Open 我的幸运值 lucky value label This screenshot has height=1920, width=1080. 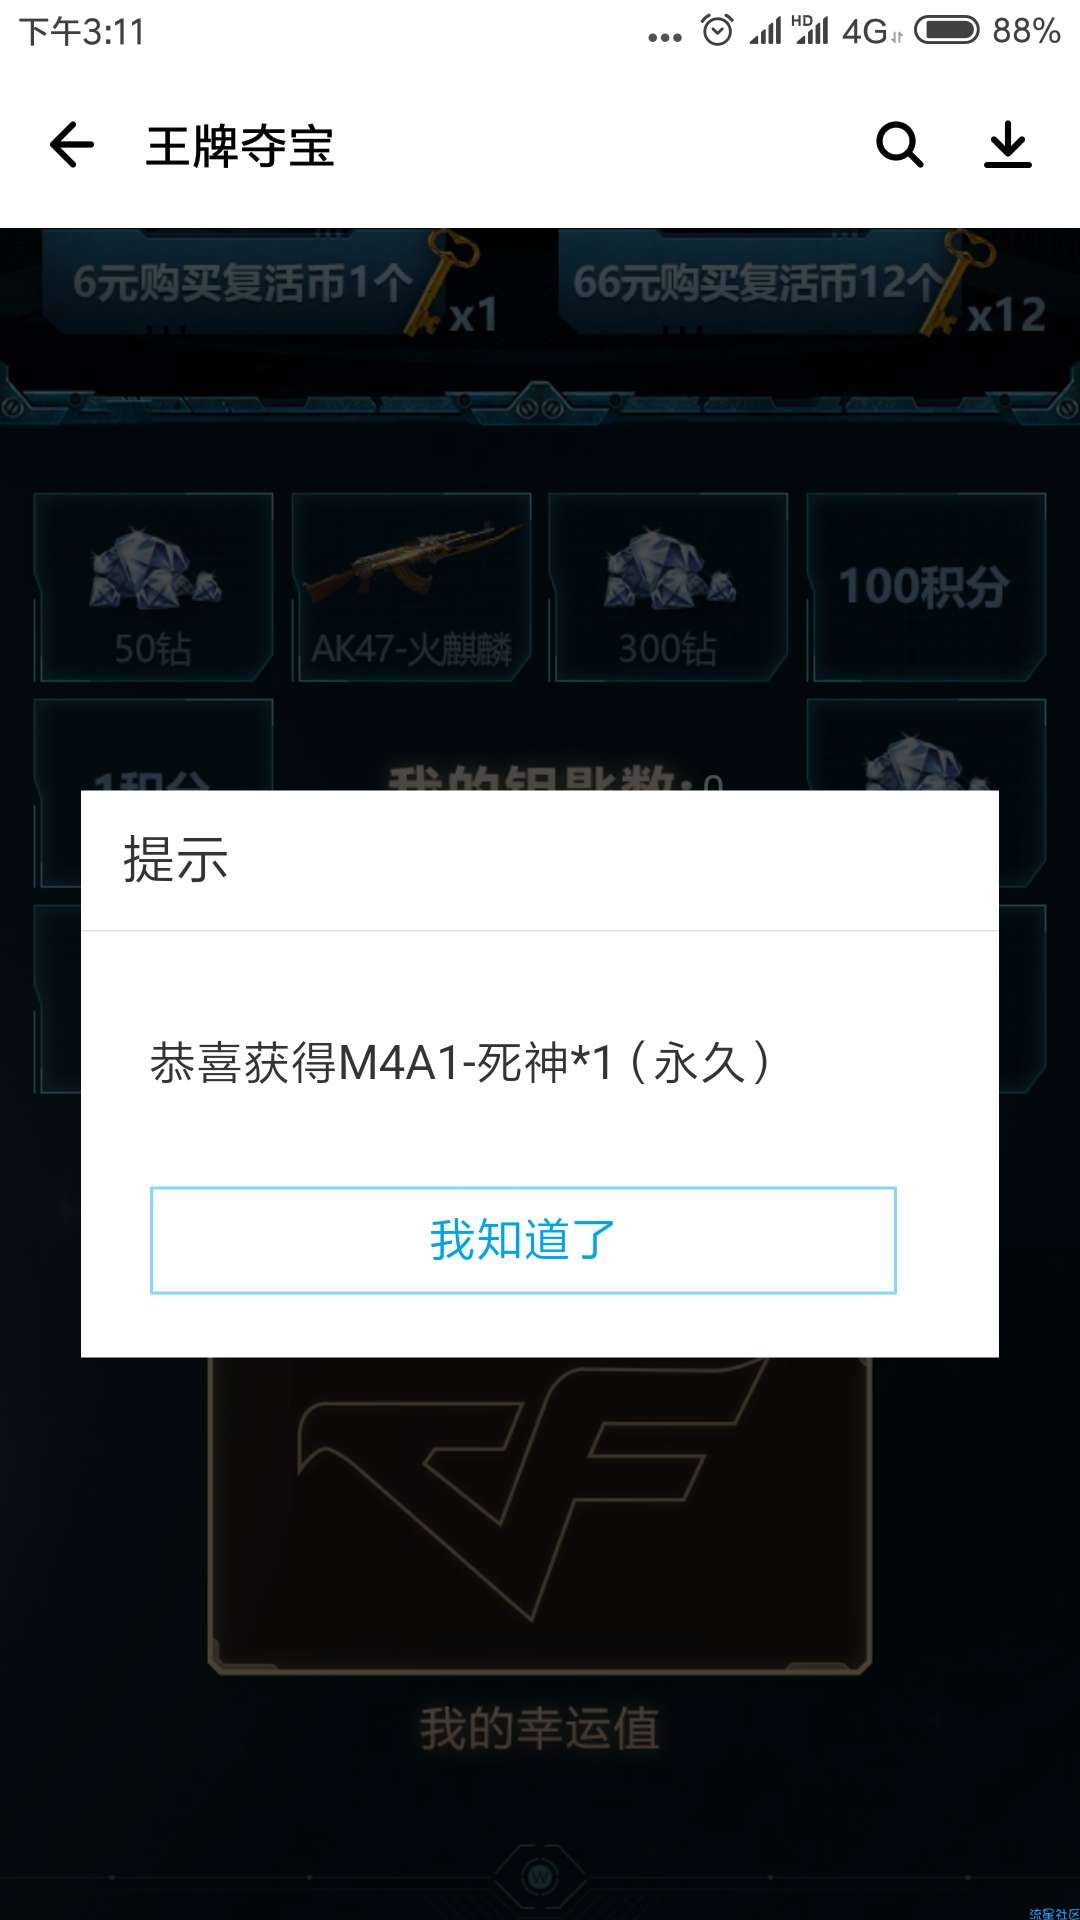click(x=540, y=1729)
